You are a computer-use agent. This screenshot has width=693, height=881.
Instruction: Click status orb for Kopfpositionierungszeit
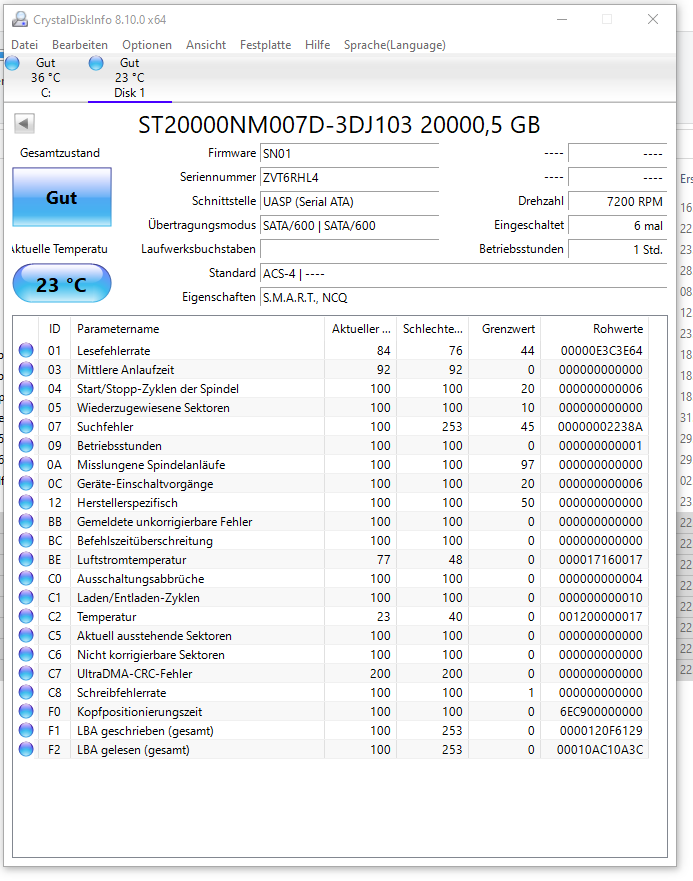[x=26, y=711]
